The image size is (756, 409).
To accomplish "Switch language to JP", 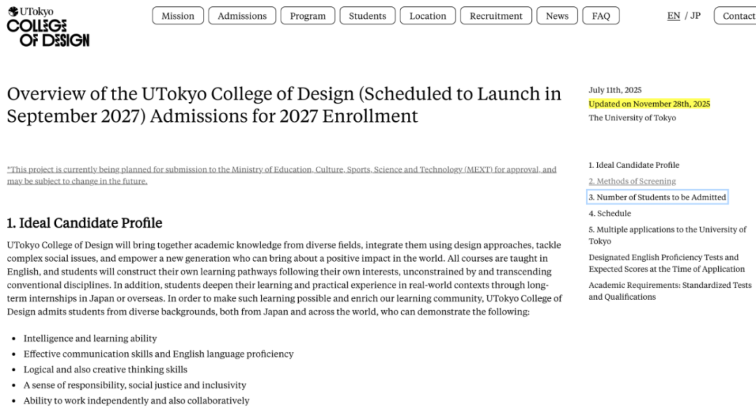I will 695,16.
